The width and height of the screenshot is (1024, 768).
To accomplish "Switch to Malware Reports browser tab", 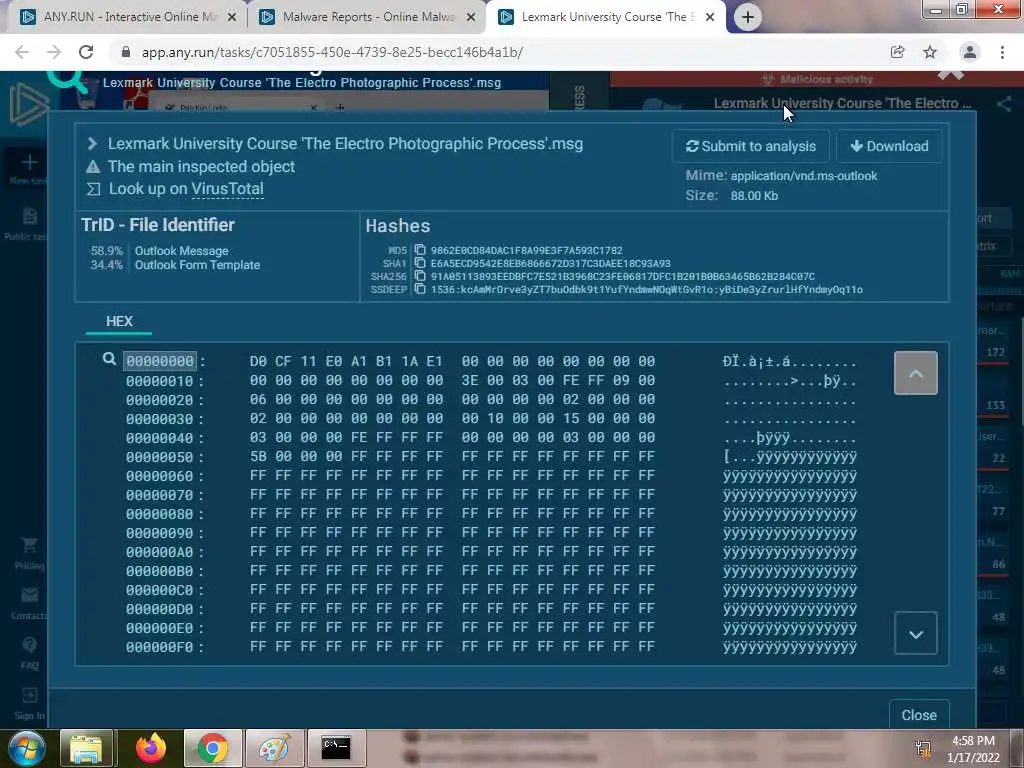I will pyautogui.click(x=368, y=17).
